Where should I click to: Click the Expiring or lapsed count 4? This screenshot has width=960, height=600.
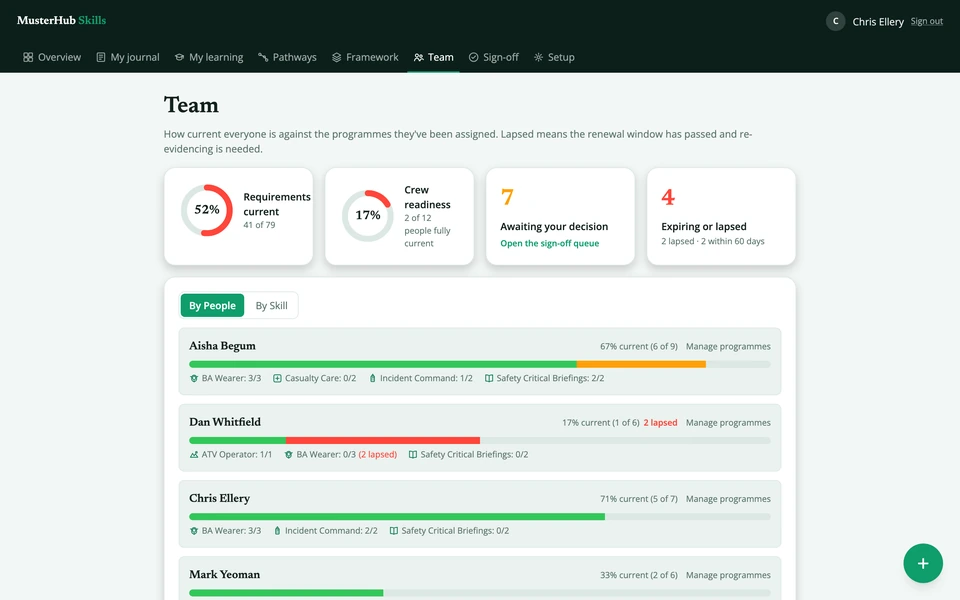coord(668,197)
